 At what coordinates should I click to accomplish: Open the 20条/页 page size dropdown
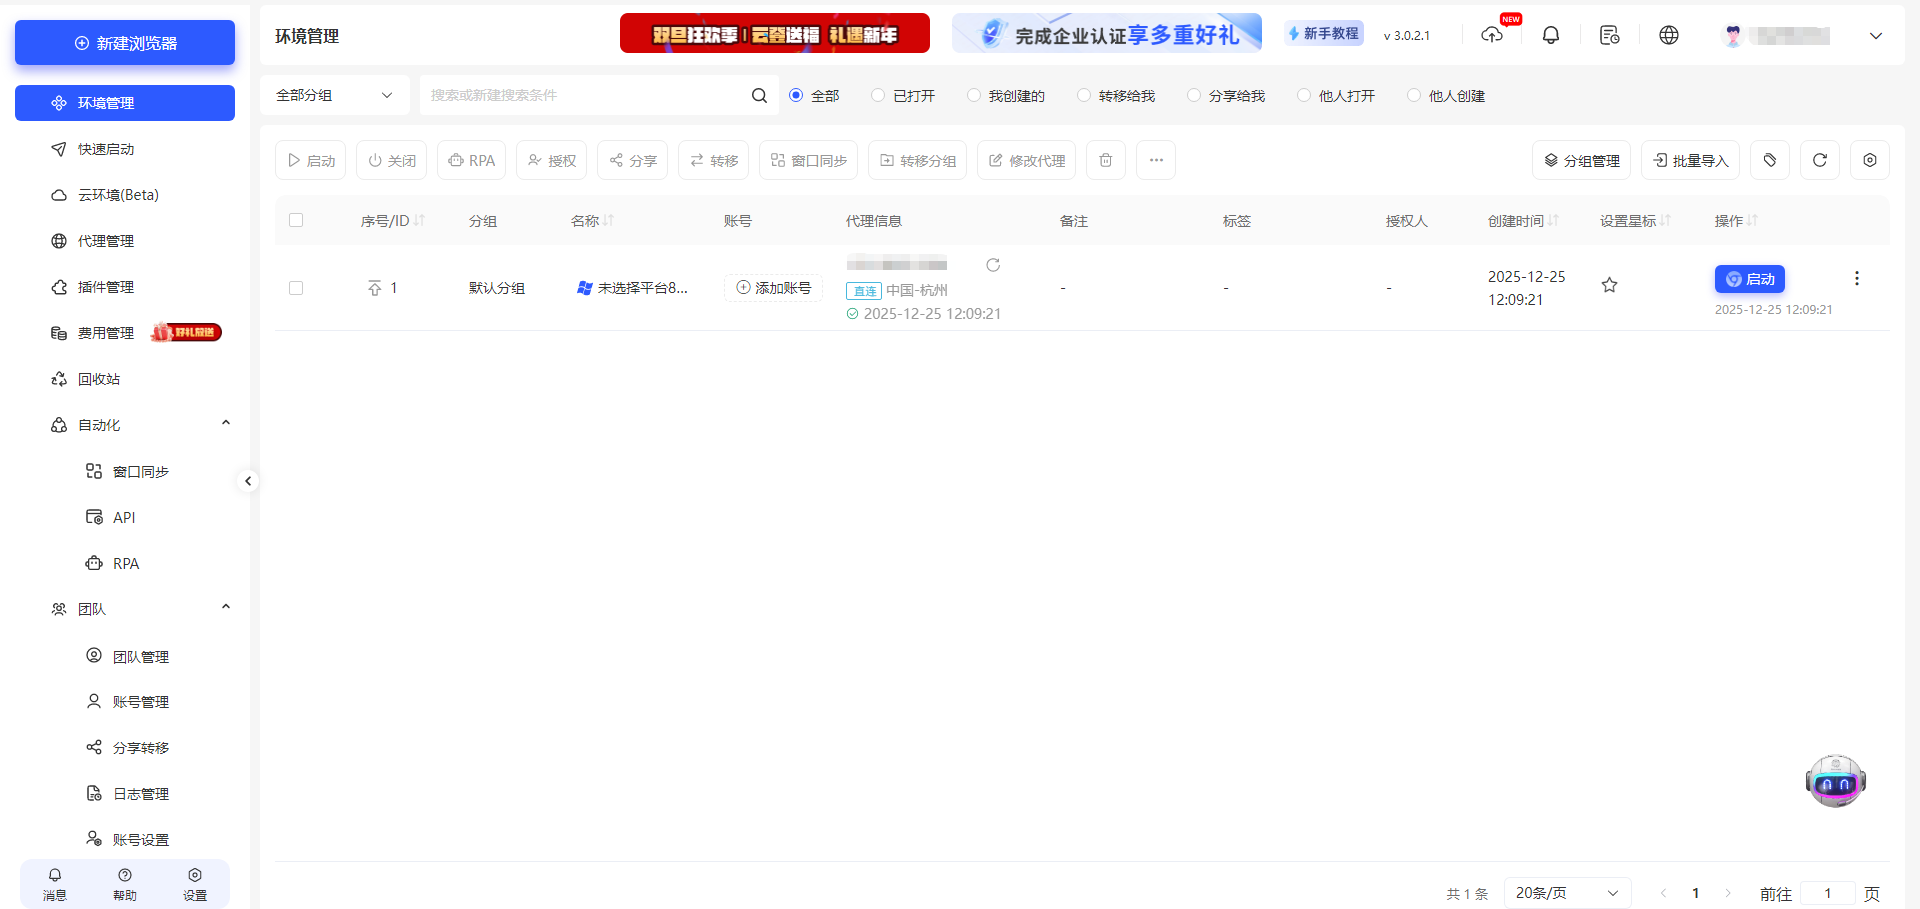click(x=1566, y=892)
